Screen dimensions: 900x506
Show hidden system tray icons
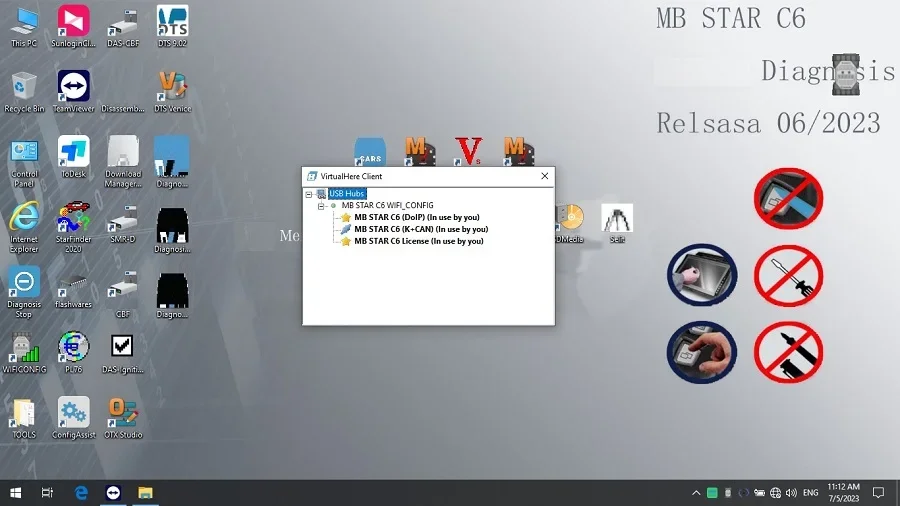coord(696,493)
